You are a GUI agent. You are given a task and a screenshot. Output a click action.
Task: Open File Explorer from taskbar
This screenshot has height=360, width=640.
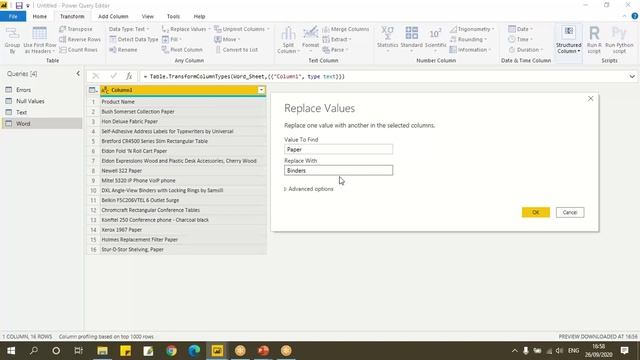pos(102,350)
